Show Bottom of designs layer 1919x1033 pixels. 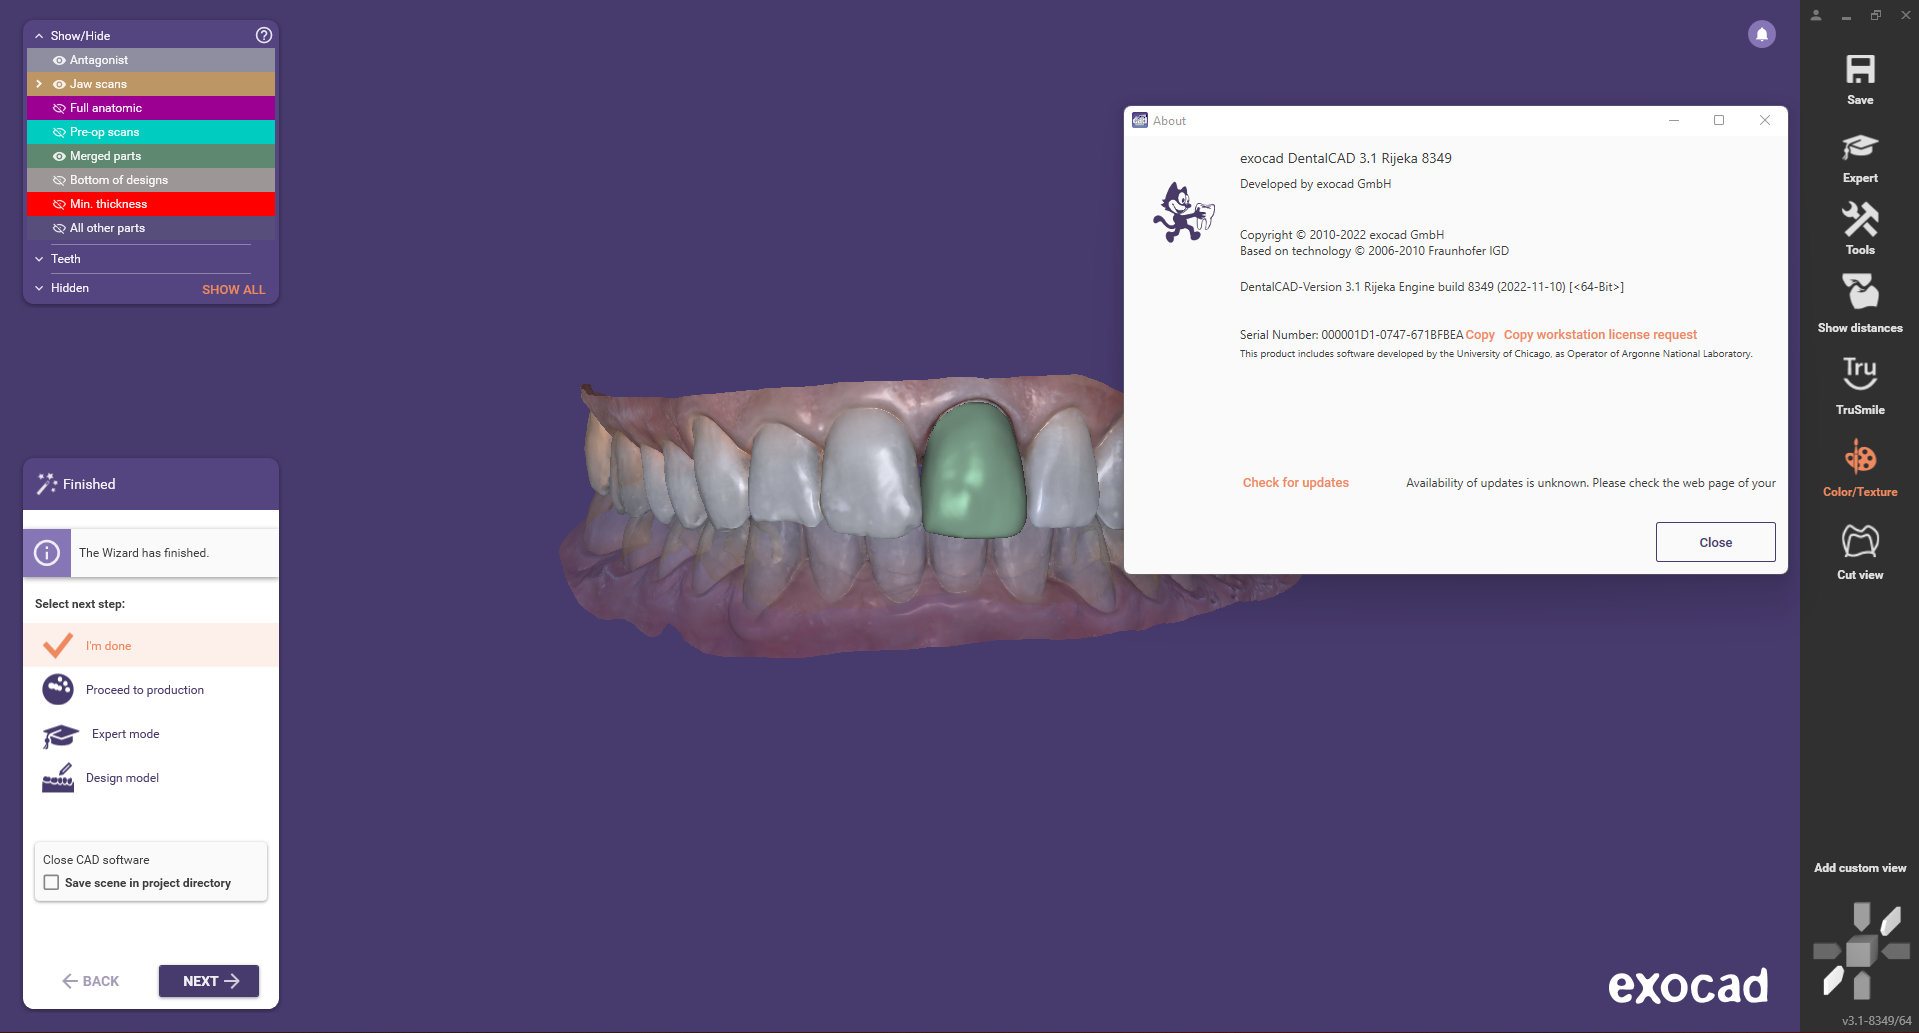point(59,180)
